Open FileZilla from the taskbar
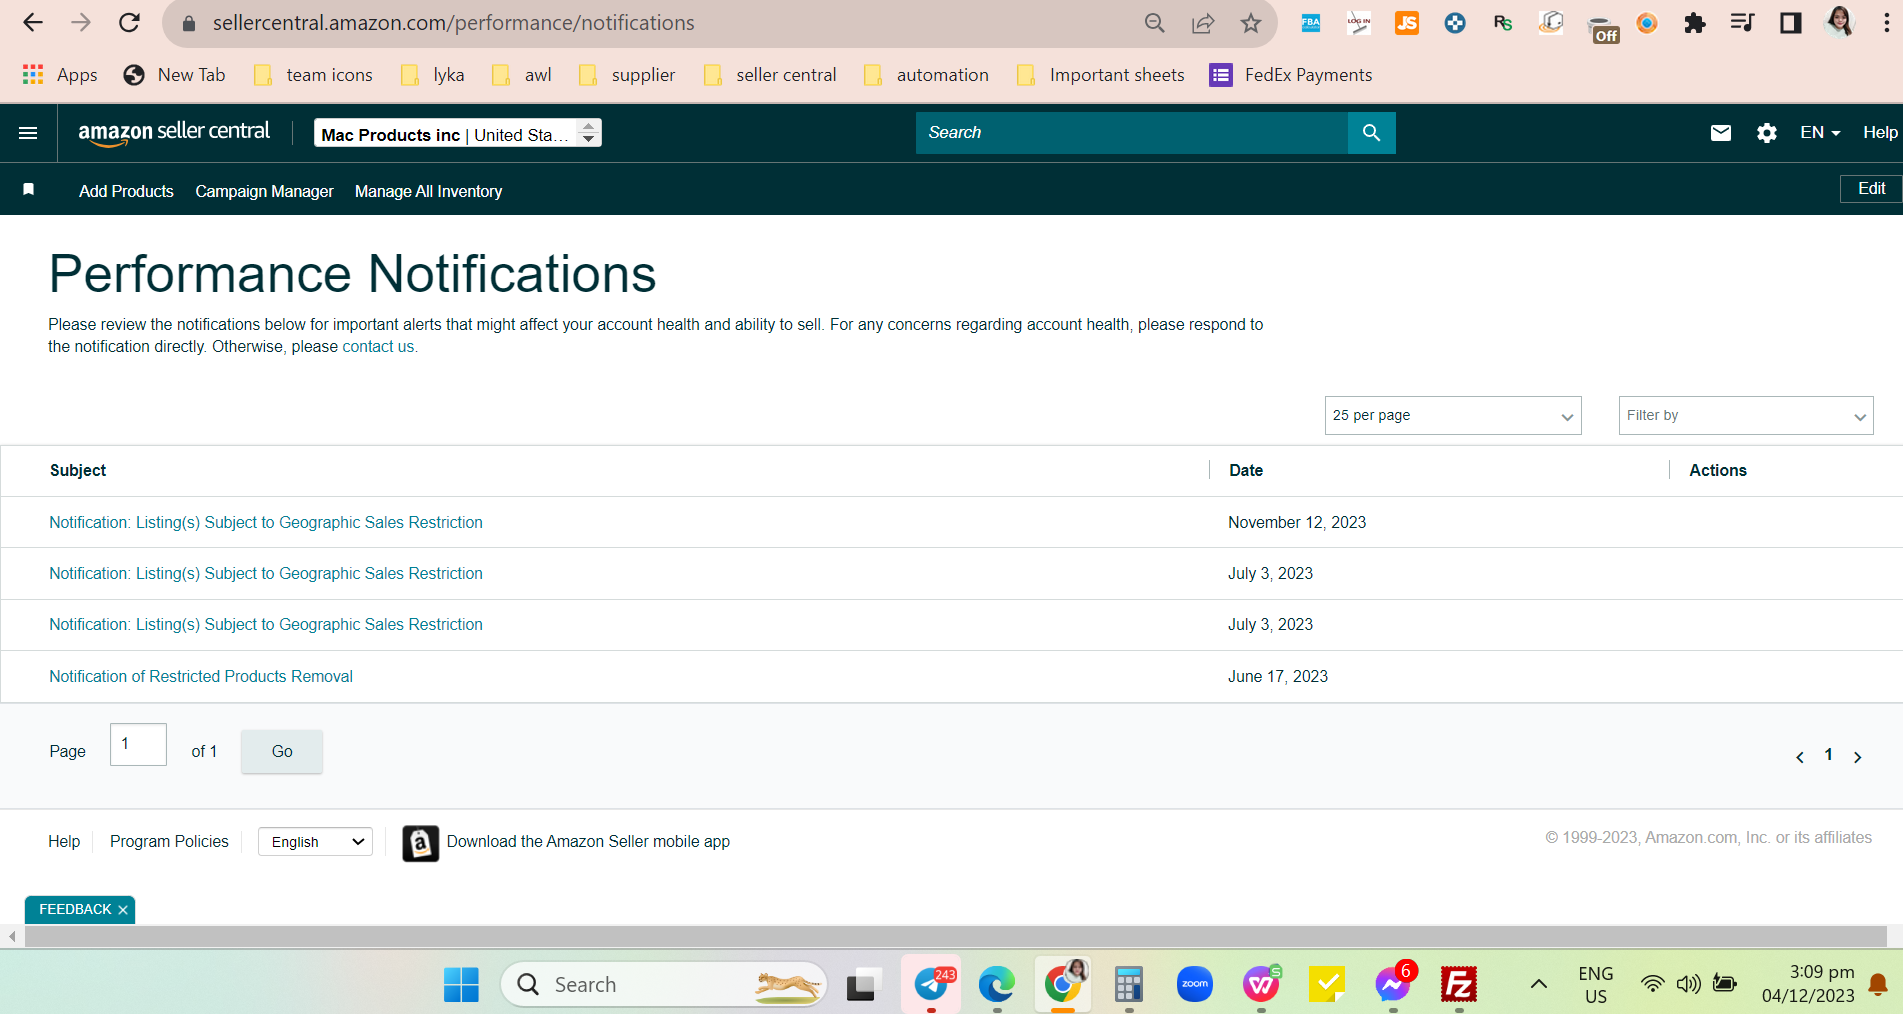Image resolution: width=1903 pixels, height=1014 pixels. tap(1459, 985)
